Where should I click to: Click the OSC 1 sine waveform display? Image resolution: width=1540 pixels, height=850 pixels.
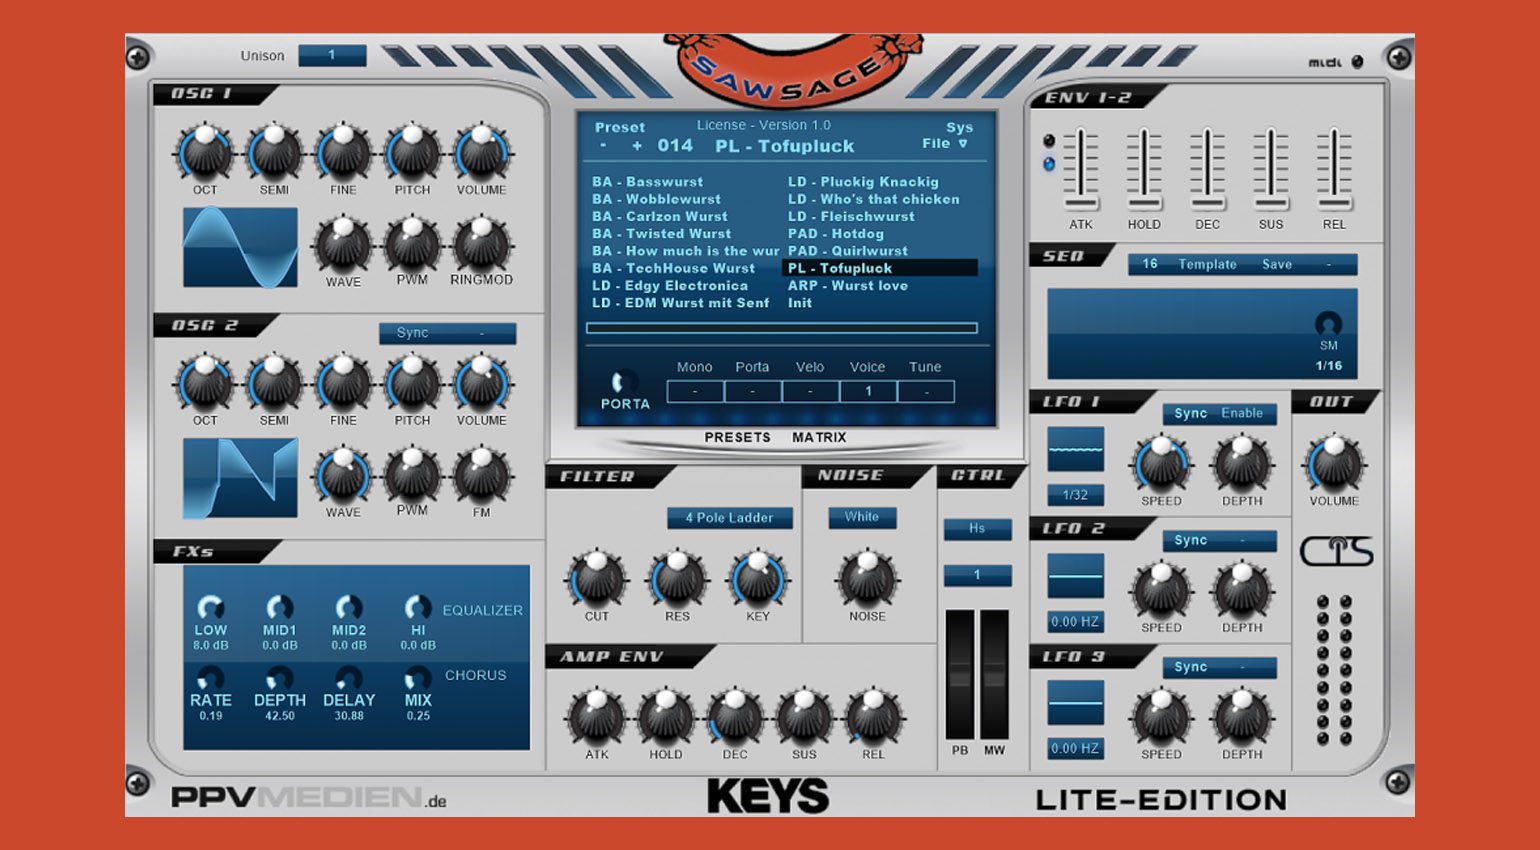point(240,247)
